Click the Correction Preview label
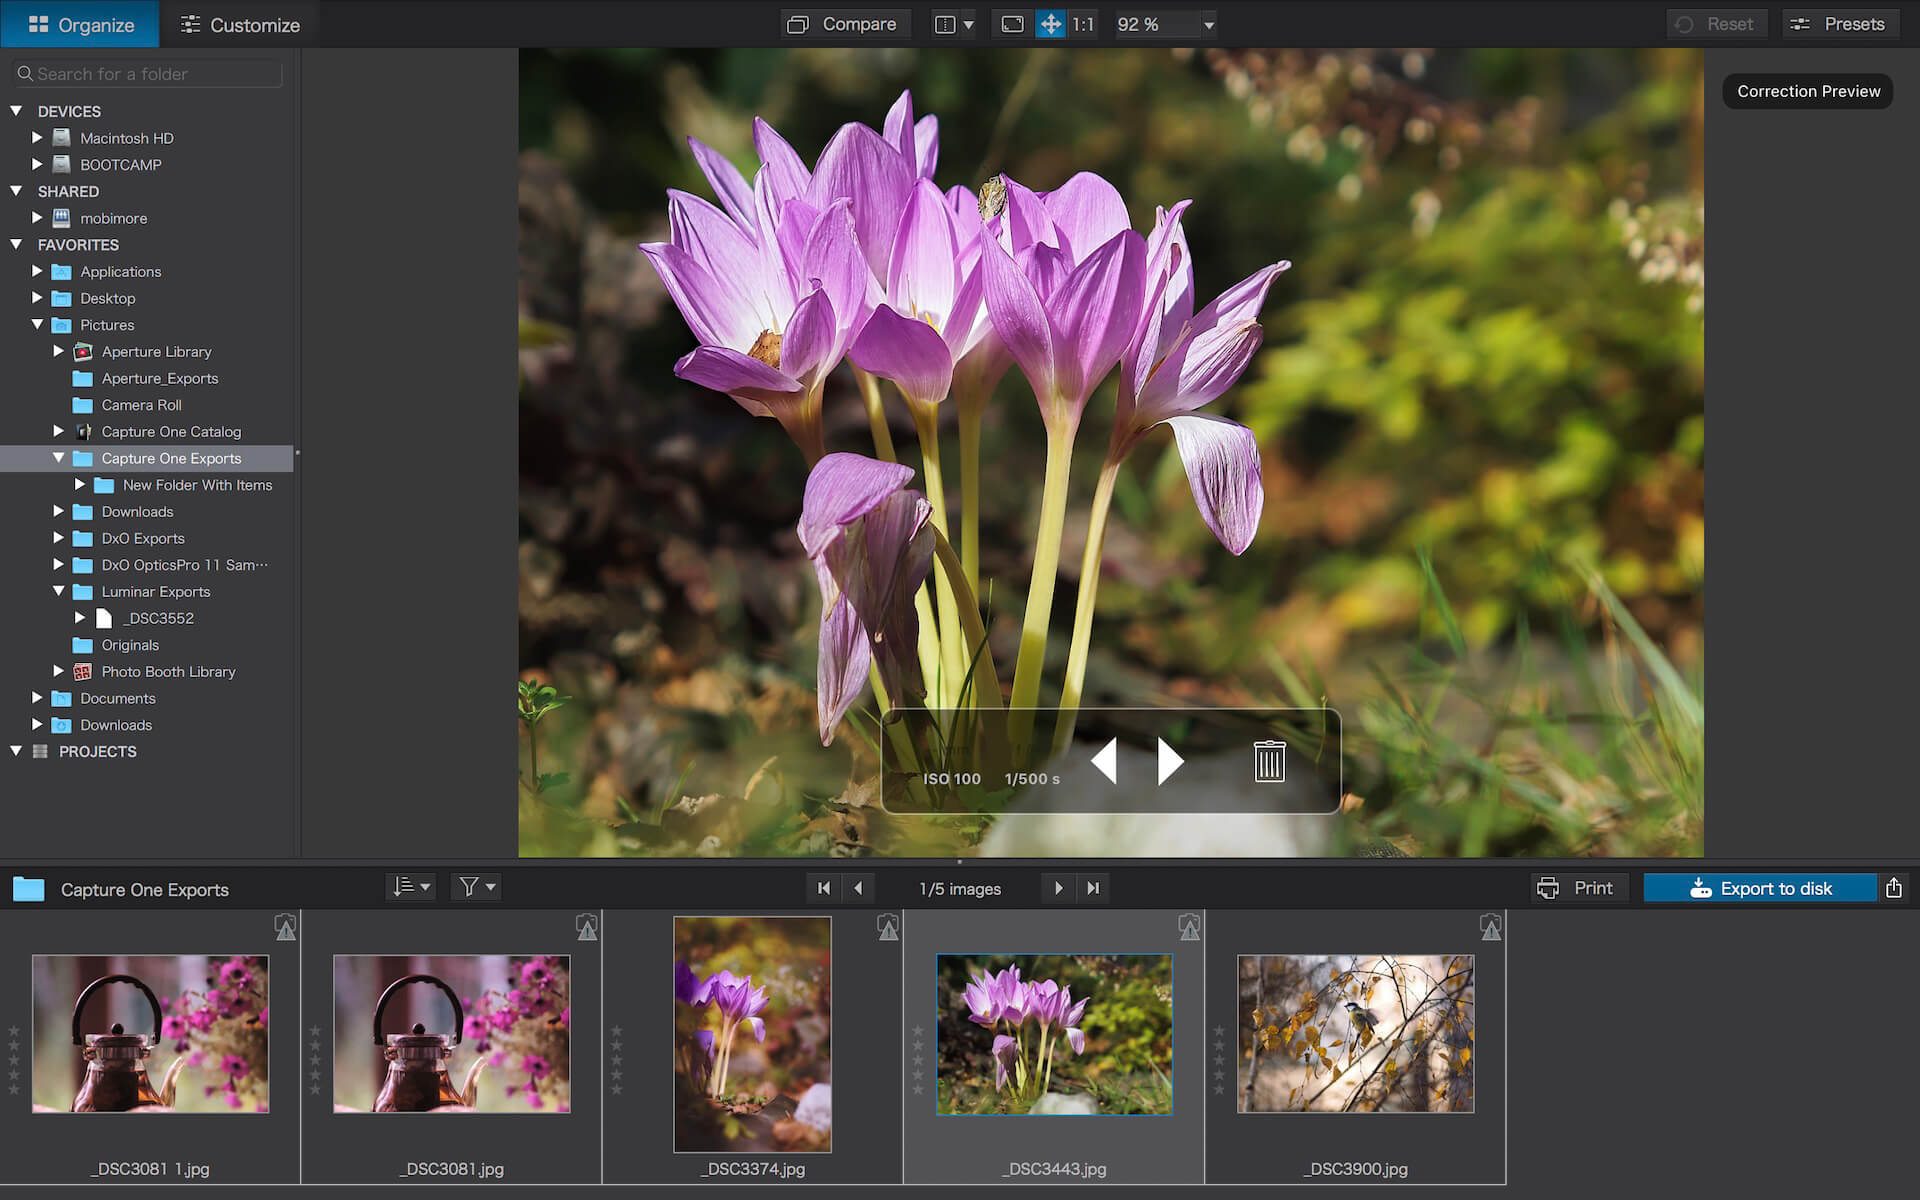The image size is (1920, 1200). [x=1809, y=91]
